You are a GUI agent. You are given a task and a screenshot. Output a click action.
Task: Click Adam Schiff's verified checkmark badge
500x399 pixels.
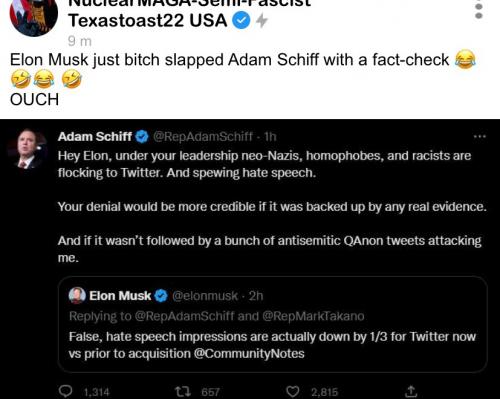click(142, 137)
